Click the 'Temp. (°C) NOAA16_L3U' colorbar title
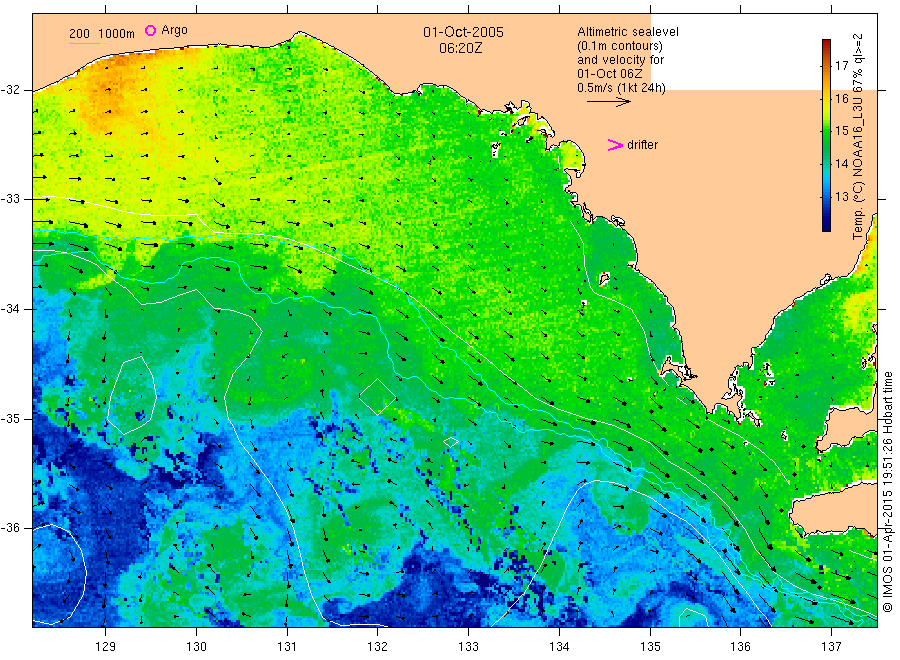The width and height of the screenshot is (900, 660). point(858,137)
